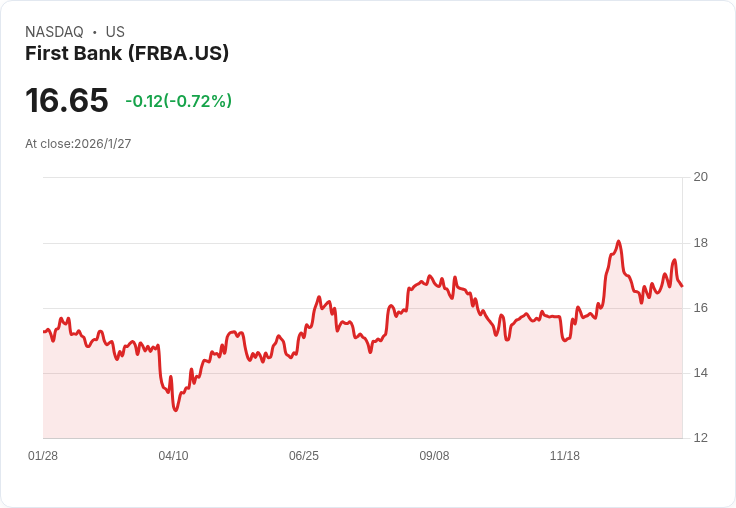
Task: Select the 01/28 date axis label
Action: click(x=43, y=456)
